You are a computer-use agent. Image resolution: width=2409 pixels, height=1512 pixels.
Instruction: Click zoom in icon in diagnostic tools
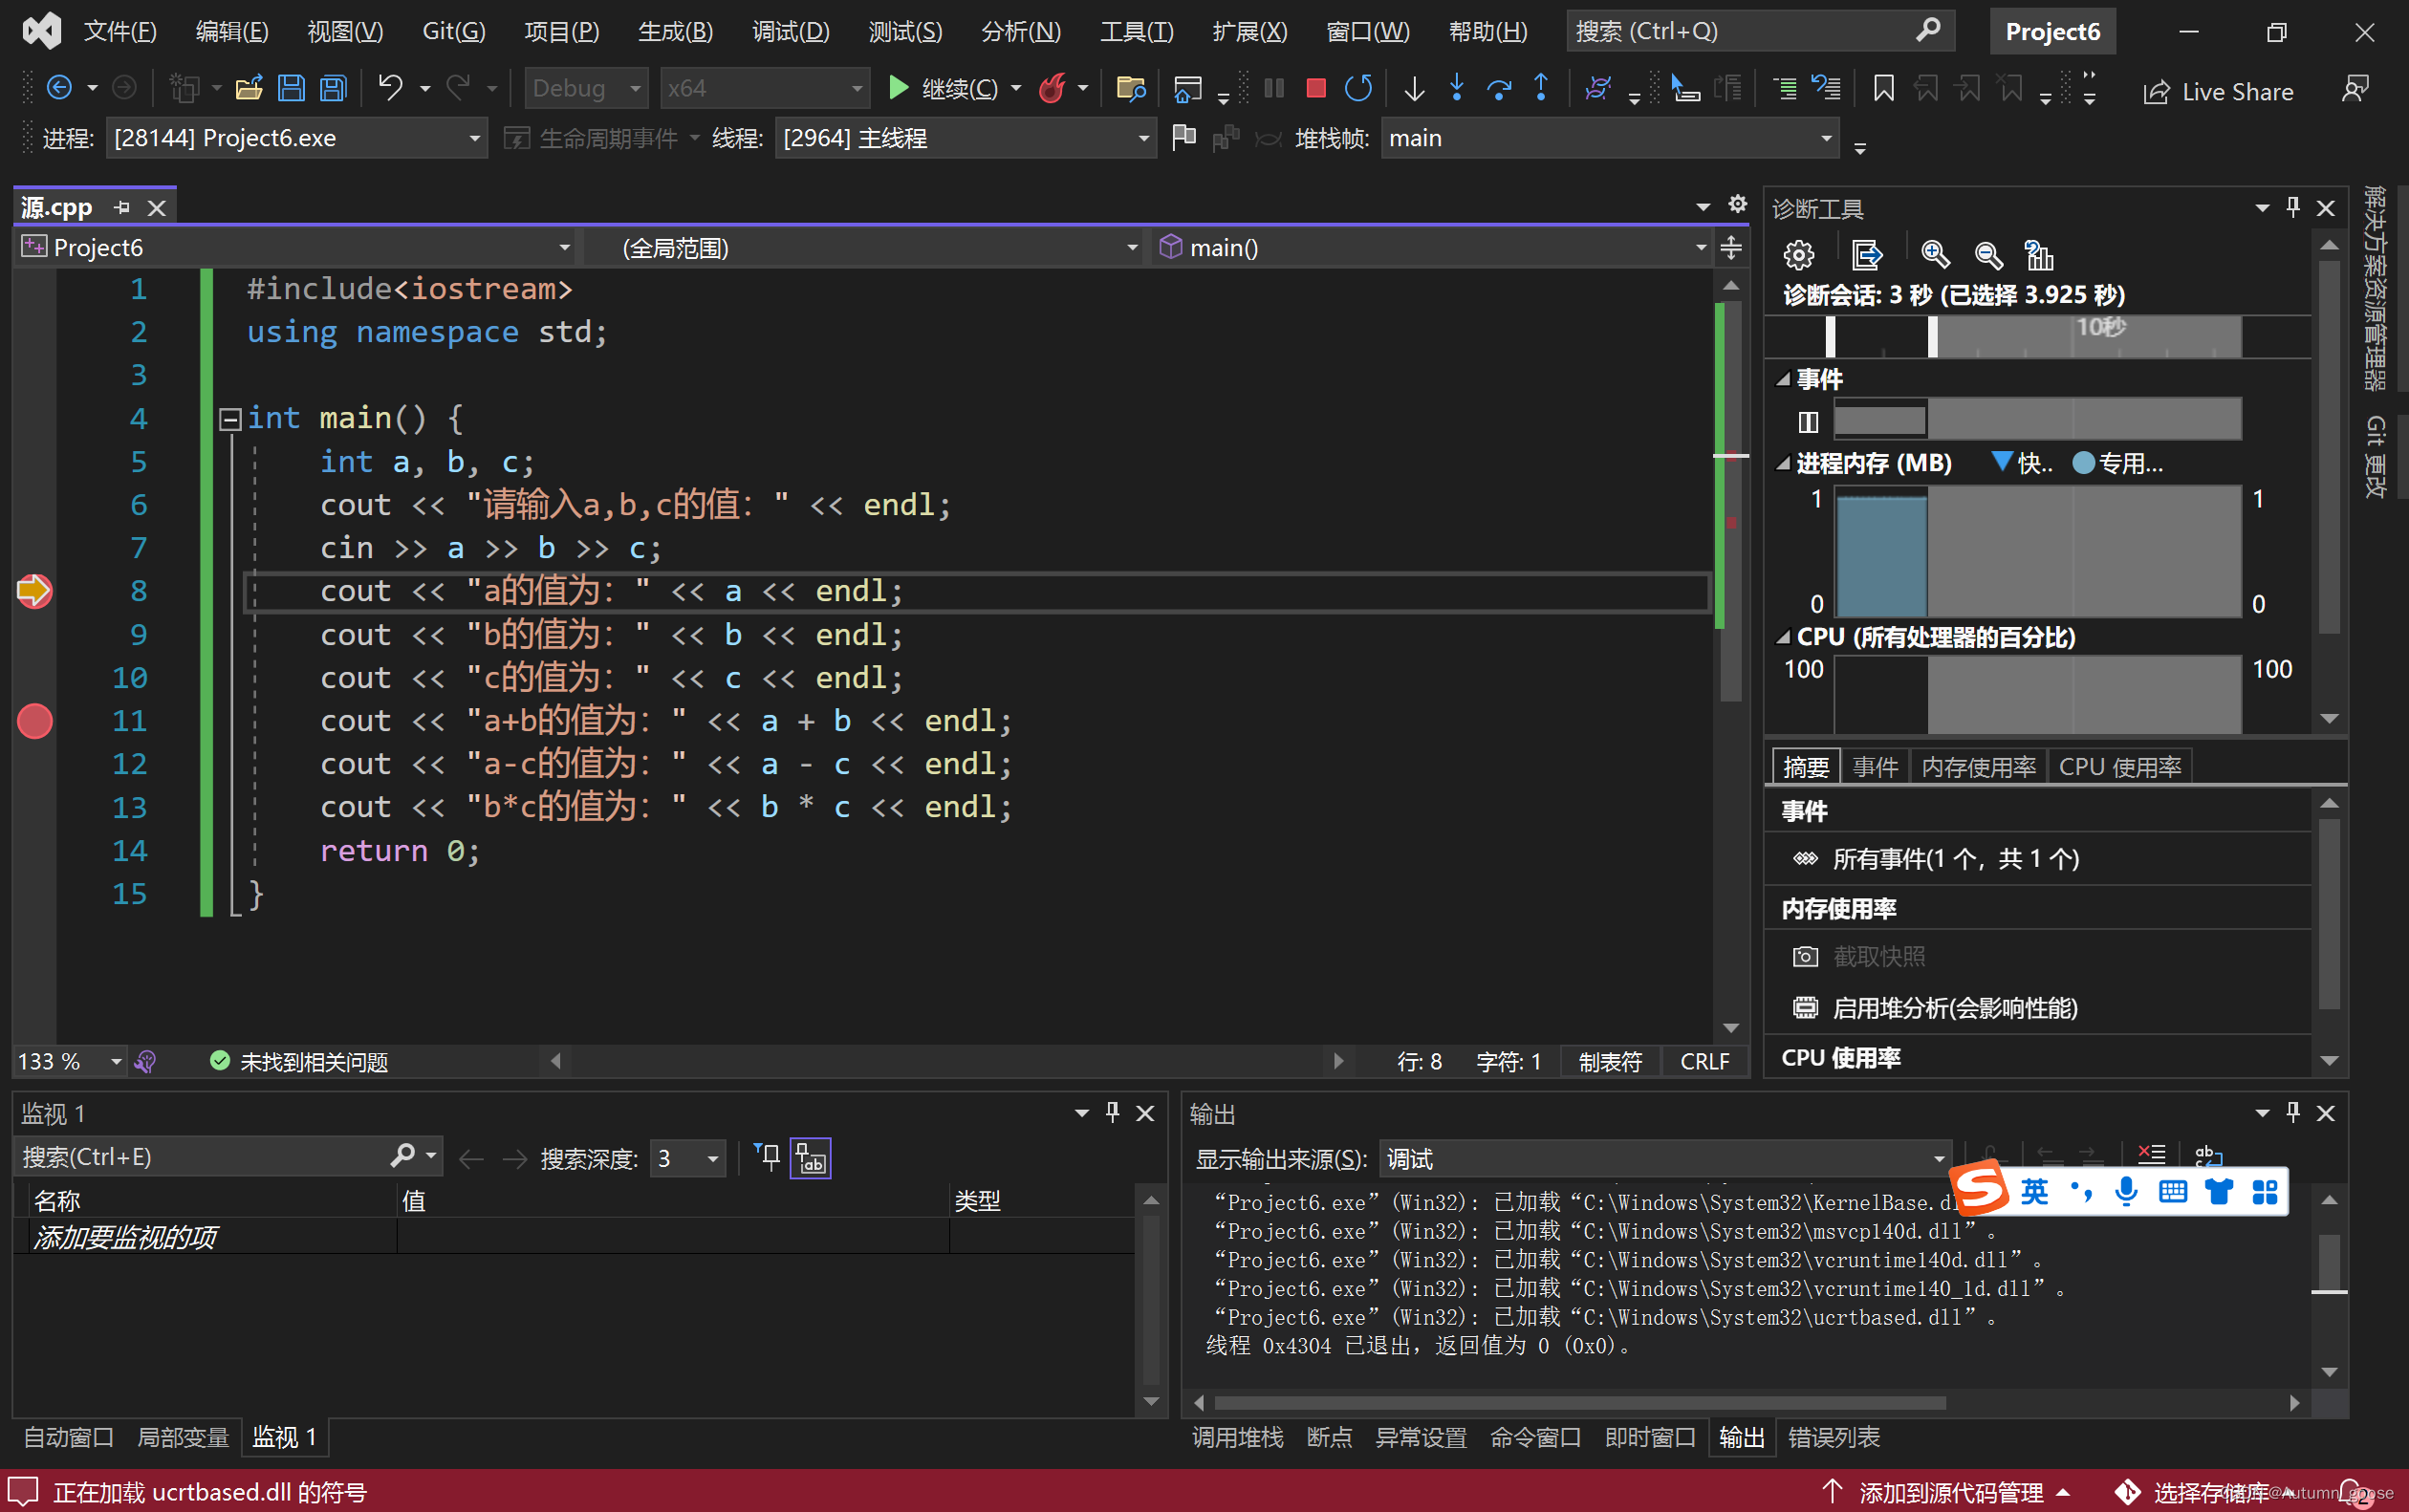(1935, 255)
